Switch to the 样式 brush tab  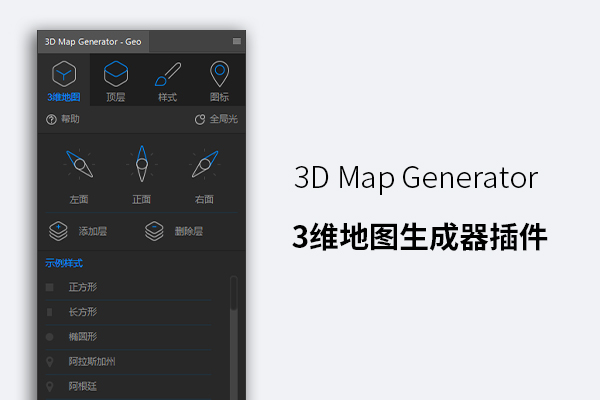click(x=168, y=80)
